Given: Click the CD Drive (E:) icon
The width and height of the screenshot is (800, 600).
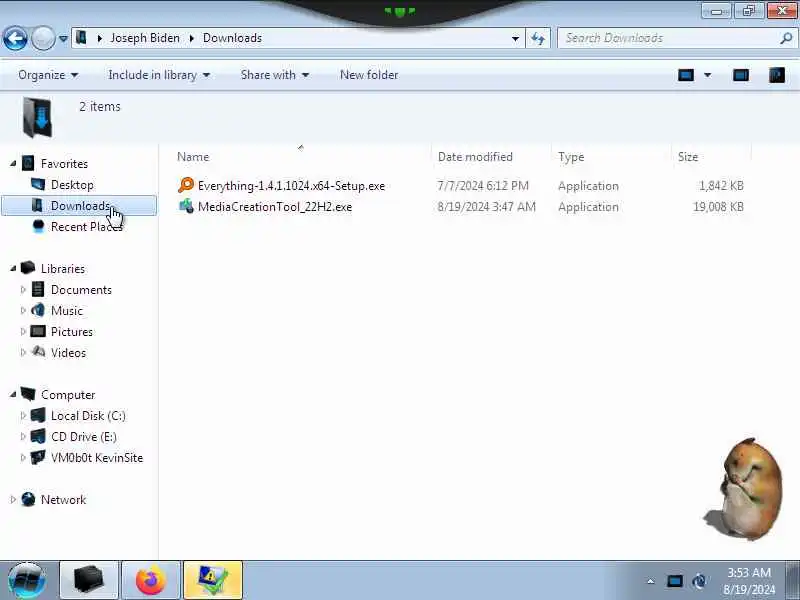Looking at the screenshot, I should coord(38,436).
